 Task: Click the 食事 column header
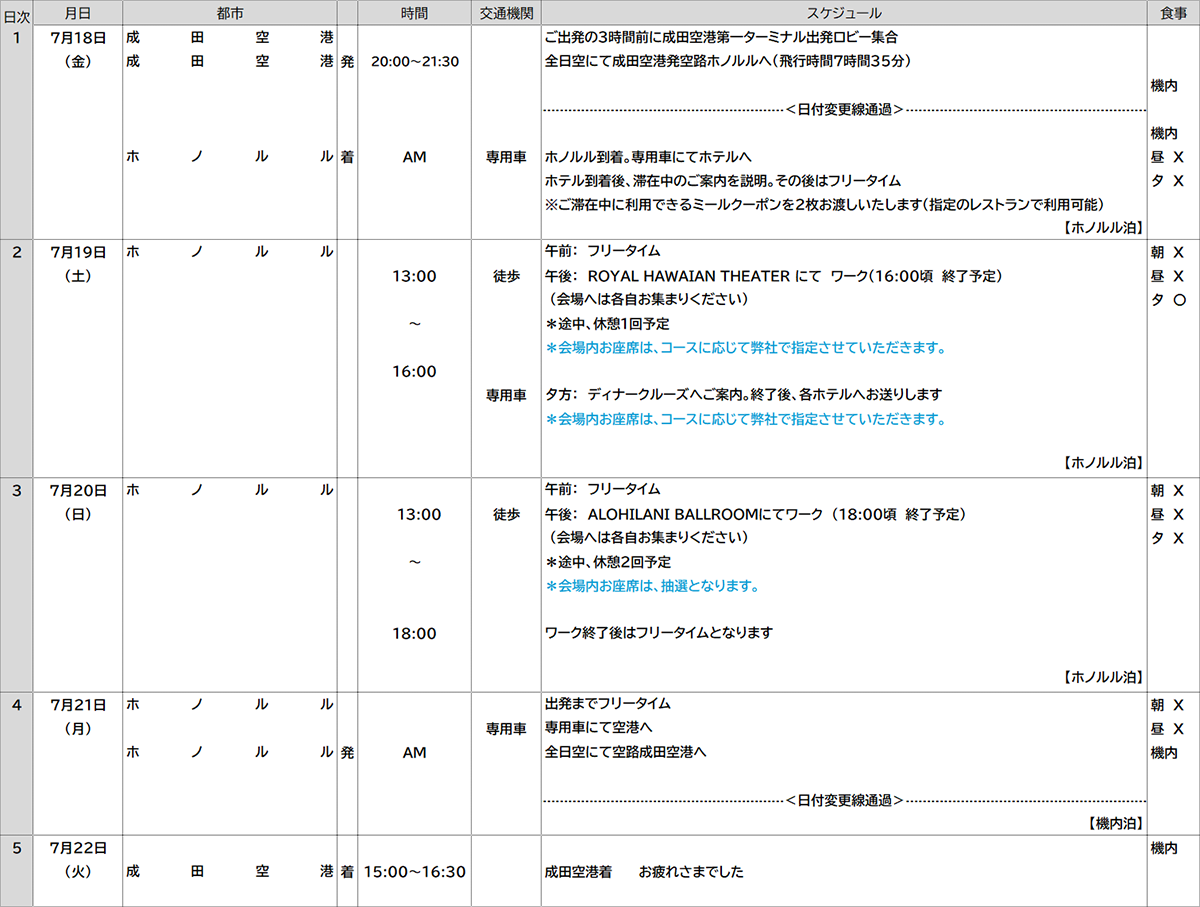[x=1173, y=13]
